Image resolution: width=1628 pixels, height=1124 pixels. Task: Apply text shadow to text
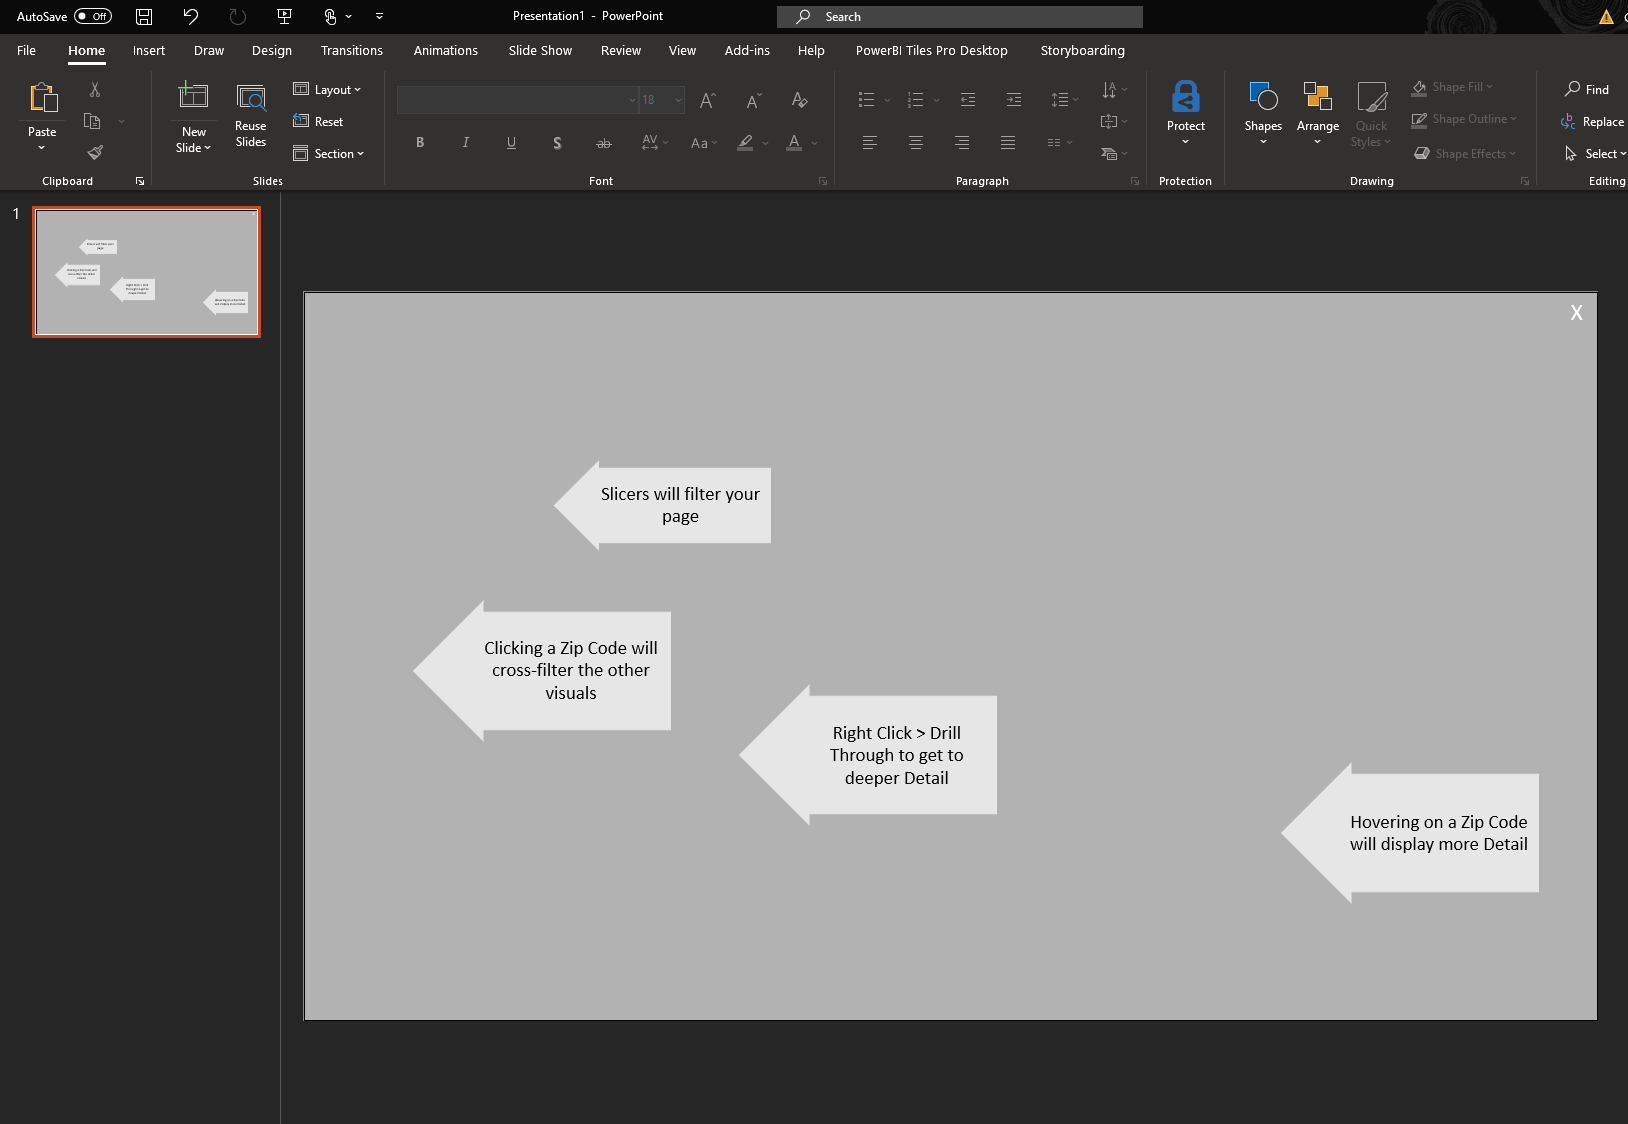click(x=556, y=142)
